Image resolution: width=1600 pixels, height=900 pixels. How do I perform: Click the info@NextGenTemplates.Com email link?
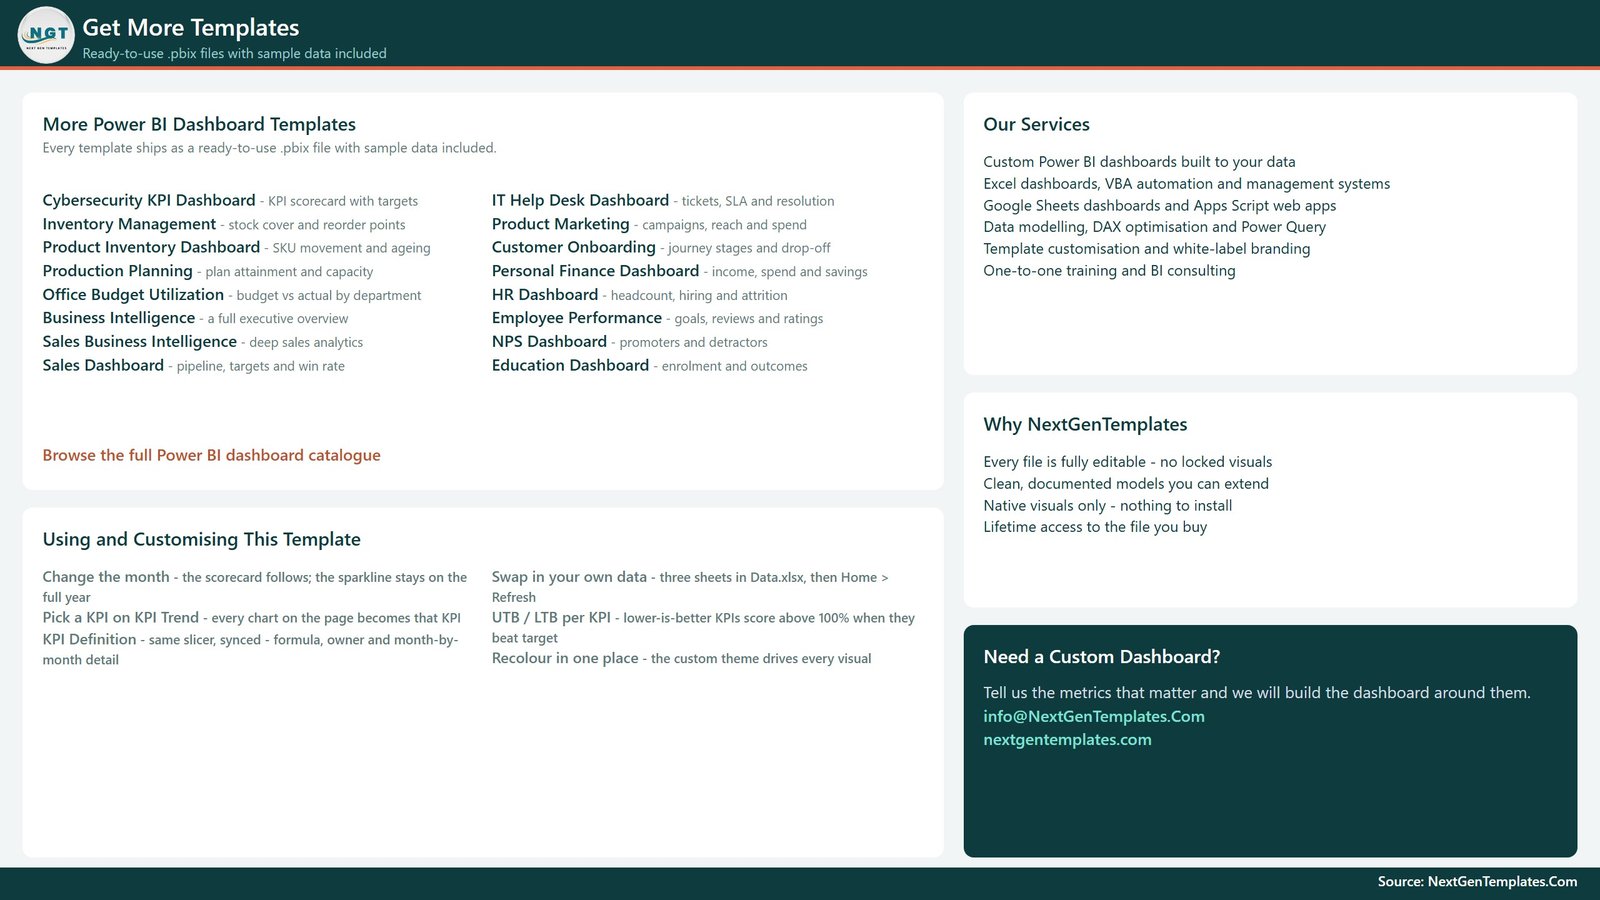(1094, 716)
